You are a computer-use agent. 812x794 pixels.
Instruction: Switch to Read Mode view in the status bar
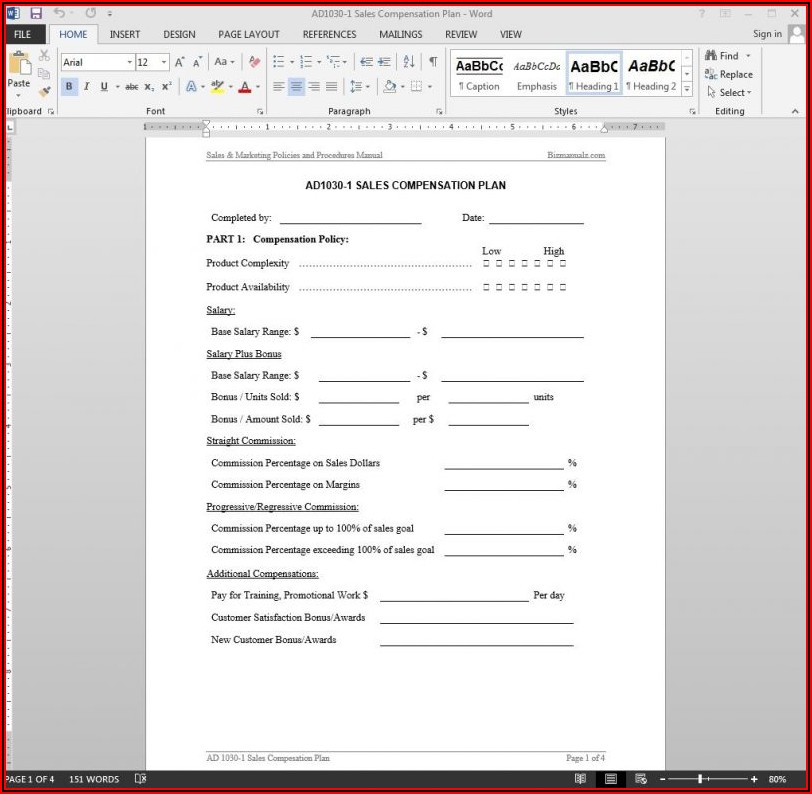tap(580, 779)
